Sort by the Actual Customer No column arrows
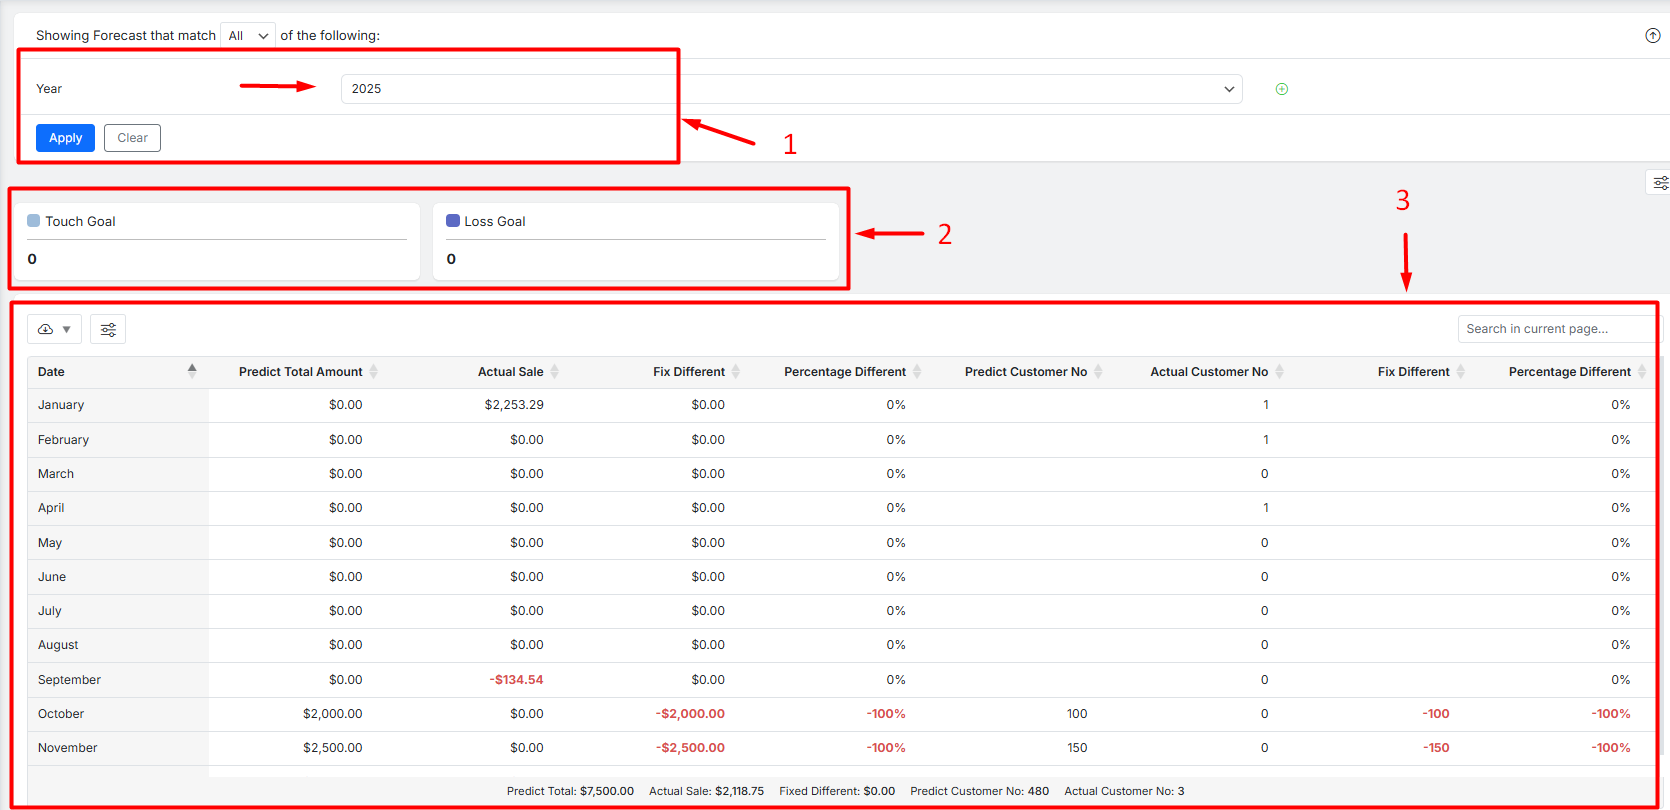The width and height of the screenshot is (1670, 810). coord(1279,372)
